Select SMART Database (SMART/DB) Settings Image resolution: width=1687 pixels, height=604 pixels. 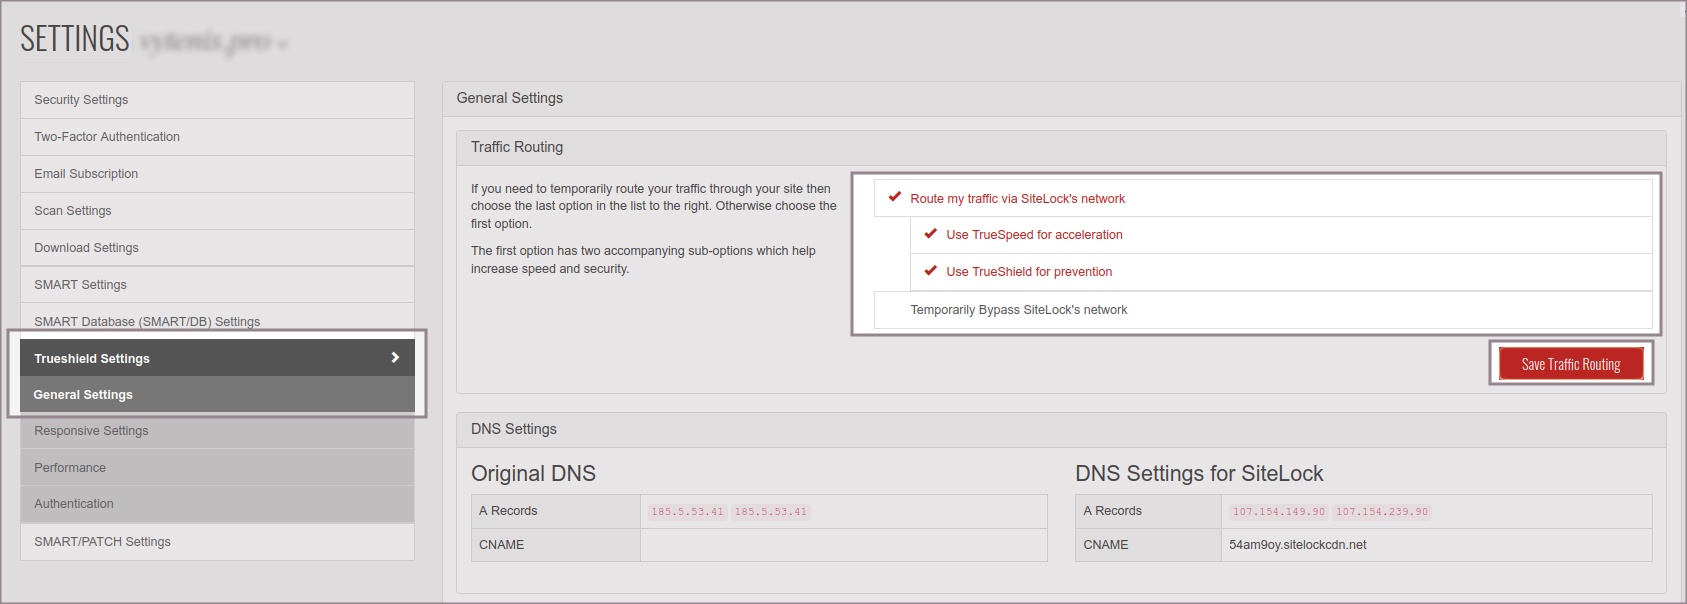pyautogui.click(x=147, y=321)
